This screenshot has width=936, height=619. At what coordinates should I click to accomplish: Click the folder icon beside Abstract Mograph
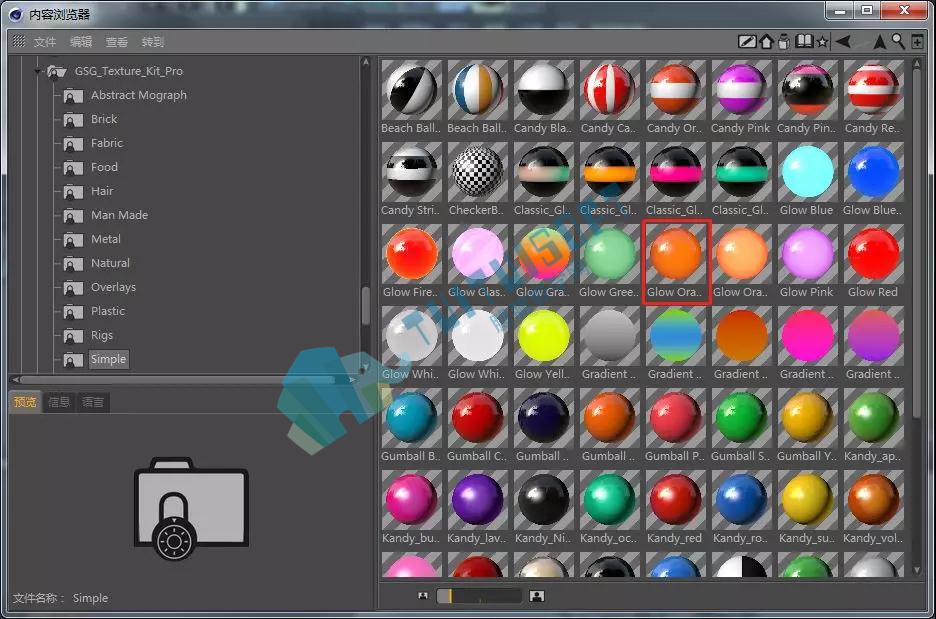pyautogui.click(x=73, y=96)
